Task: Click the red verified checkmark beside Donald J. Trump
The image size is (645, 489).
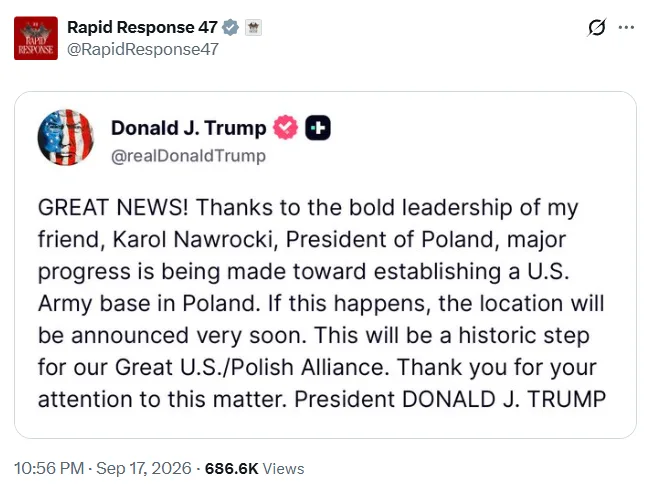Action: click(285, 127)
